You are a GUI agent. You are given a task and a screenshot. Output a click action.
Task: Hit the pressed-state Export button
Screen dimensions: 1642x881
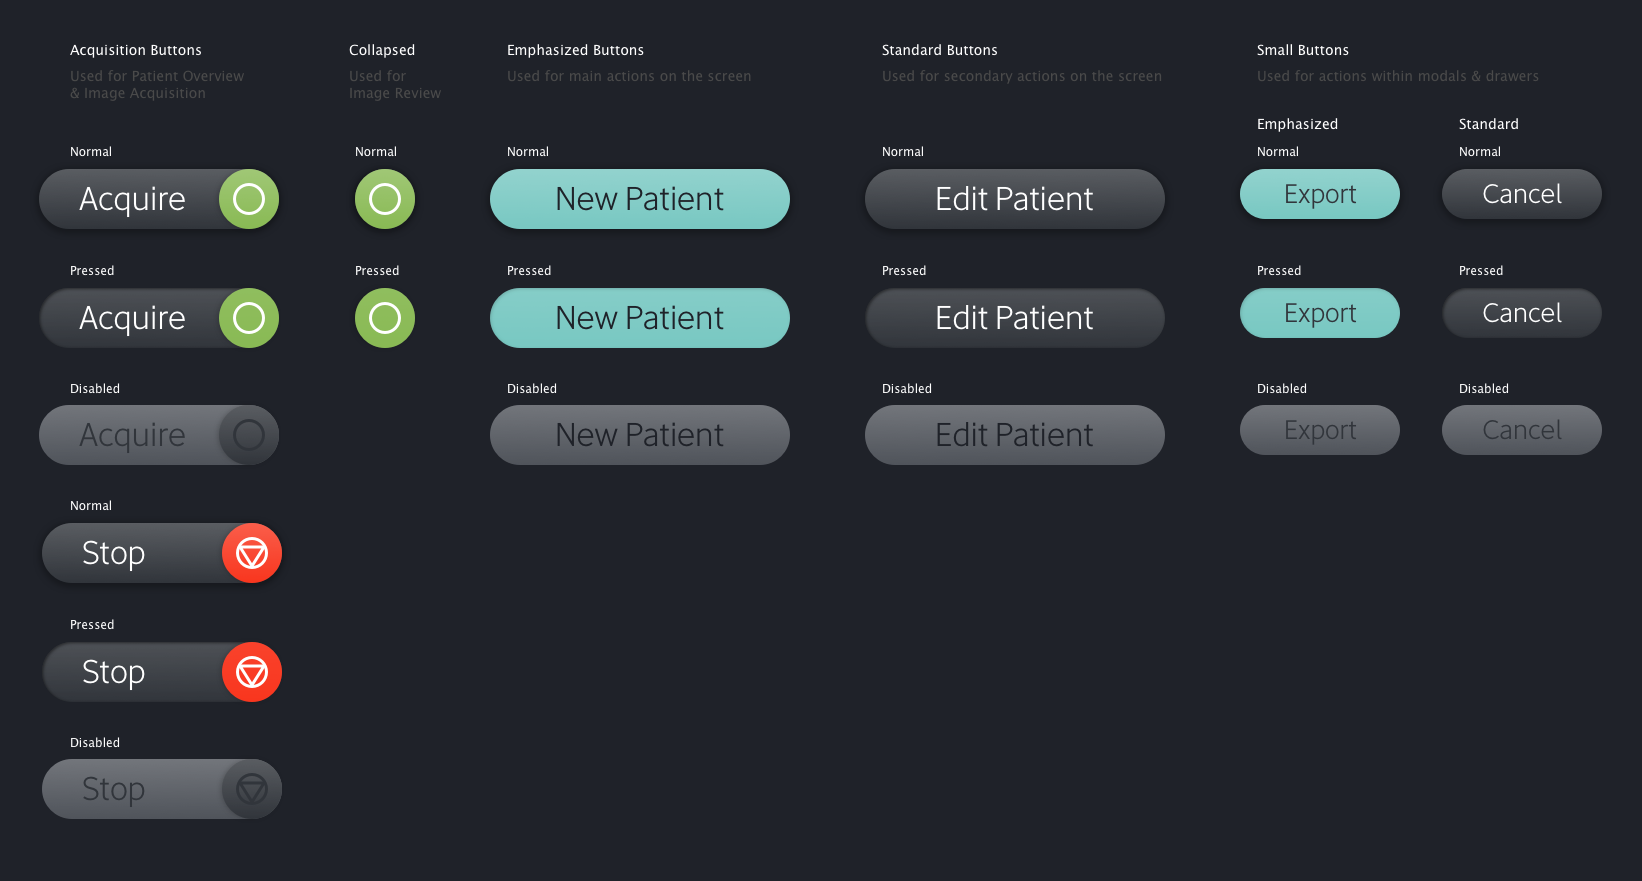click(x=1320, y=313)
